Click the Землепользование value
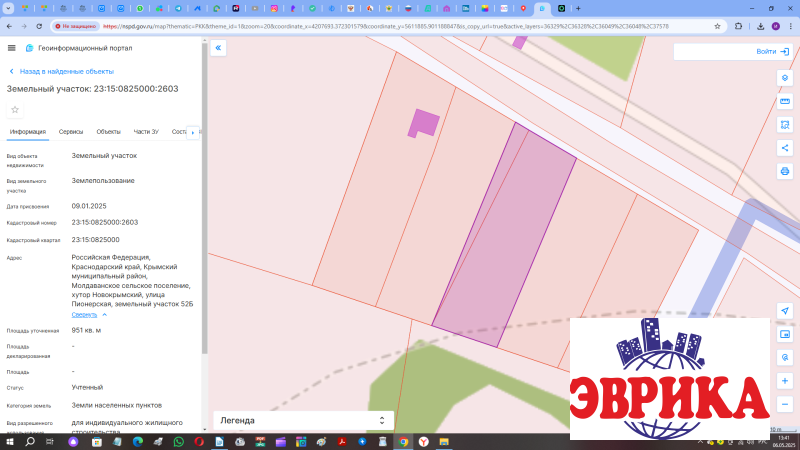This screenshot has width=800, height=450. [103, 181]
